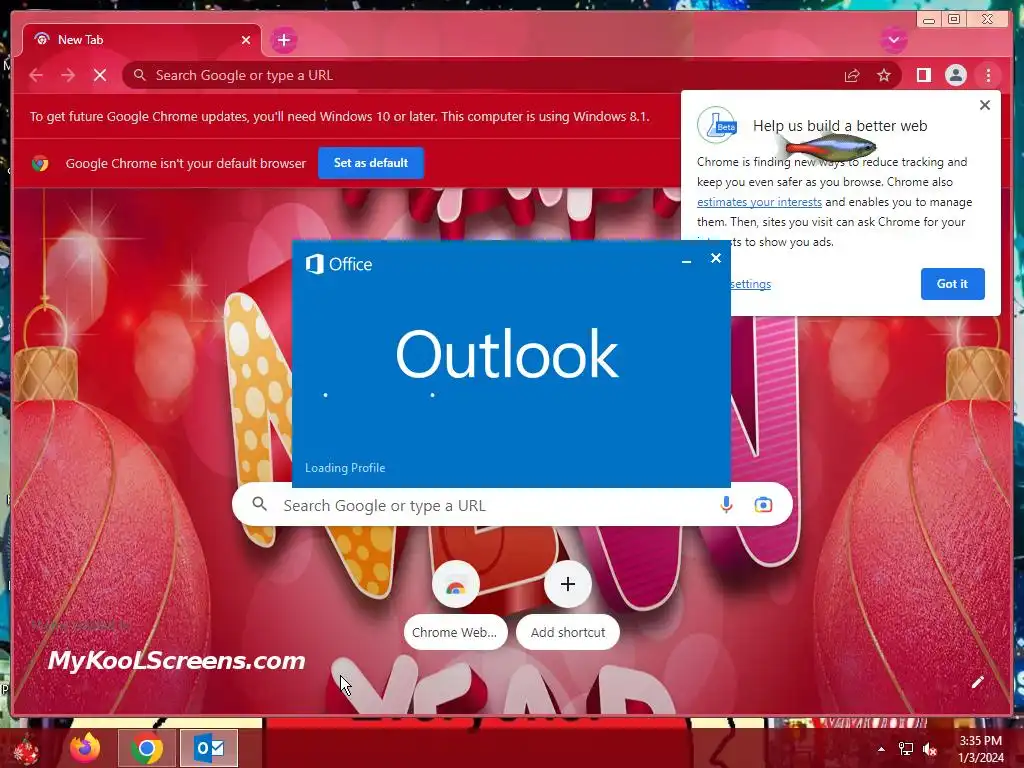Close the New Tab tab
The height and width of the screenshot is (768, 1024).
246,40
